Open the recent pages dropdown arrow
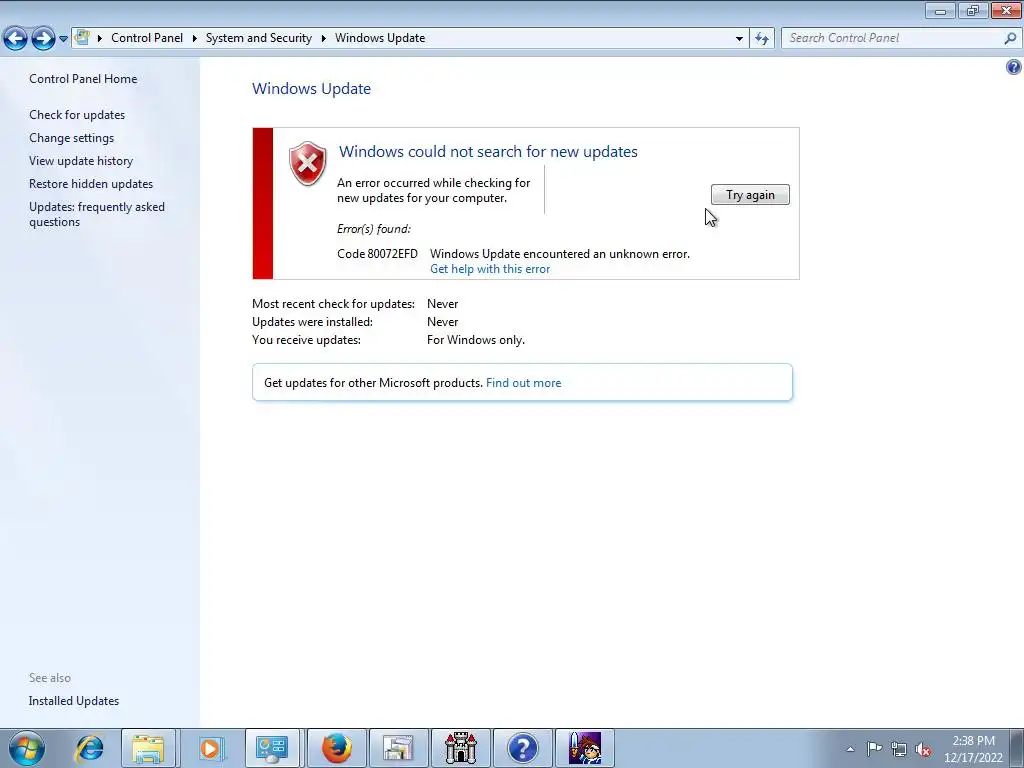 [63, 39]
